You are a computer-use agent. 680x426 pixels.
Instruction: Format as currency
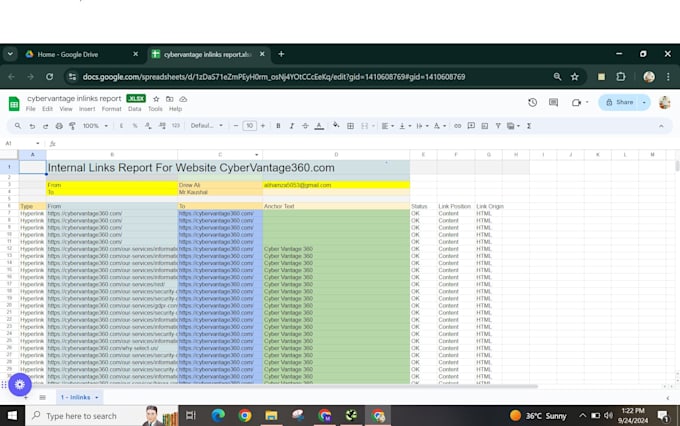[x=121, y=126]
